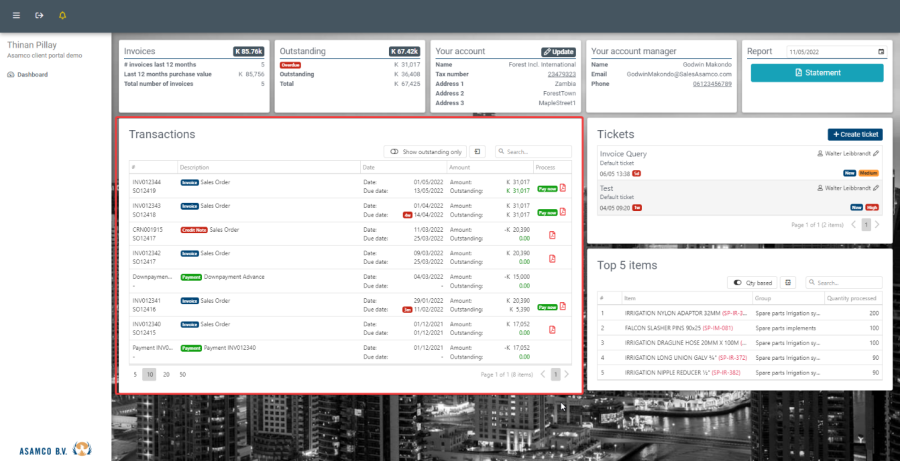Set transactions page size to 20
900x461 pixels.
pyautogui.click(x=166, y=374)
